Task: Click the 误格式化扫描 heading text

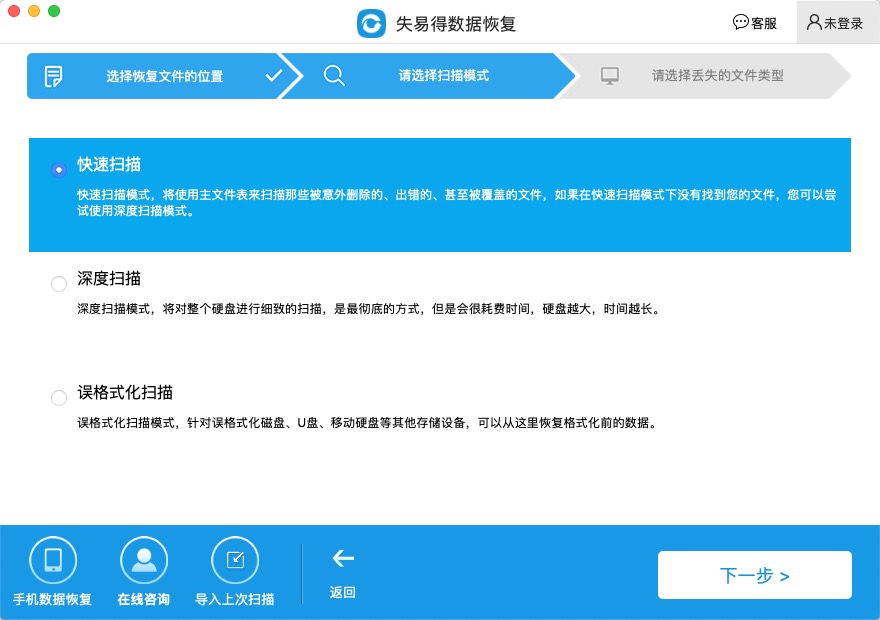Action: [125, 392]
